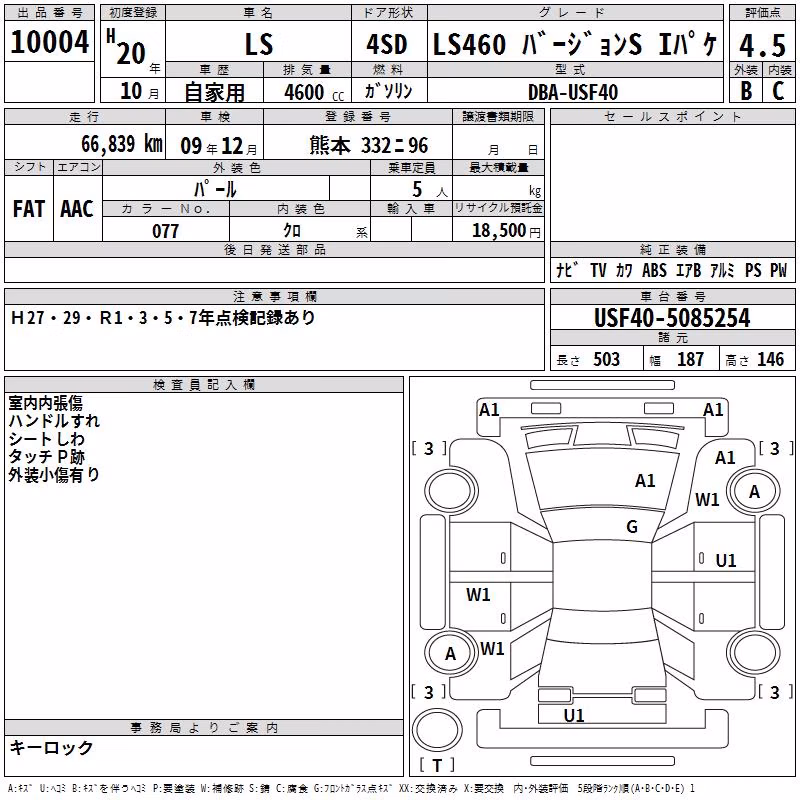Select the exterior color パール
This screenshot has width=800, height=800.
[x=215, y=189]
